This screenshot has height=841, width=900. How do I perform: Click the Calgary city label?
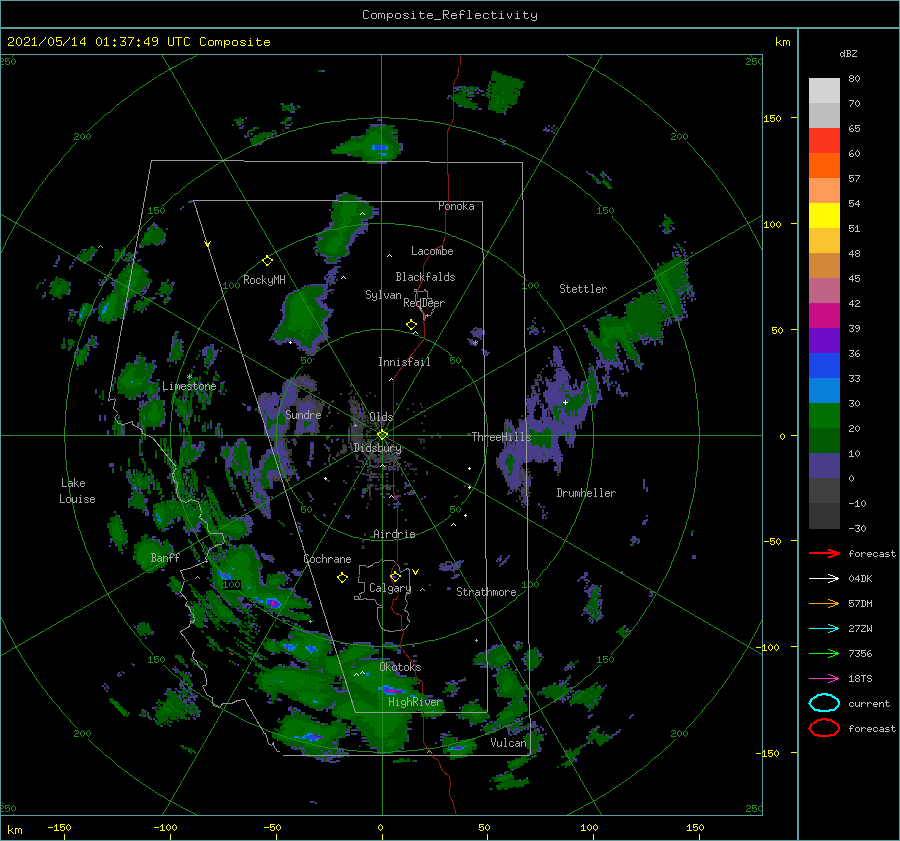[x=390, y=588]
